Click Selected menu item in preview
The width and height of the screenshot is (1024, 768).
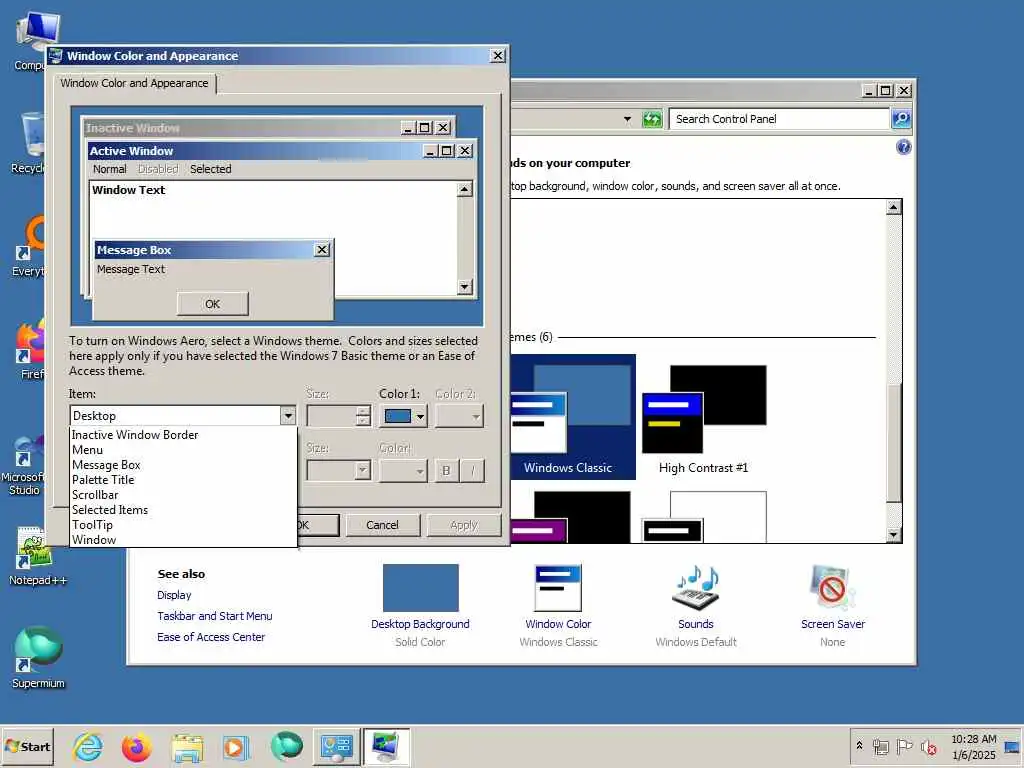pyautogui.click(x=210, y=169)
